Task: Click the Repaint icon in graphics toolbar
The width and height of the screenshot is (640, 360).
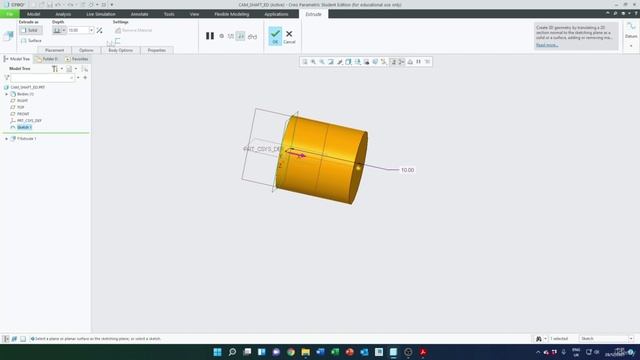Action: pyautogui.click(x=331, y=62)
